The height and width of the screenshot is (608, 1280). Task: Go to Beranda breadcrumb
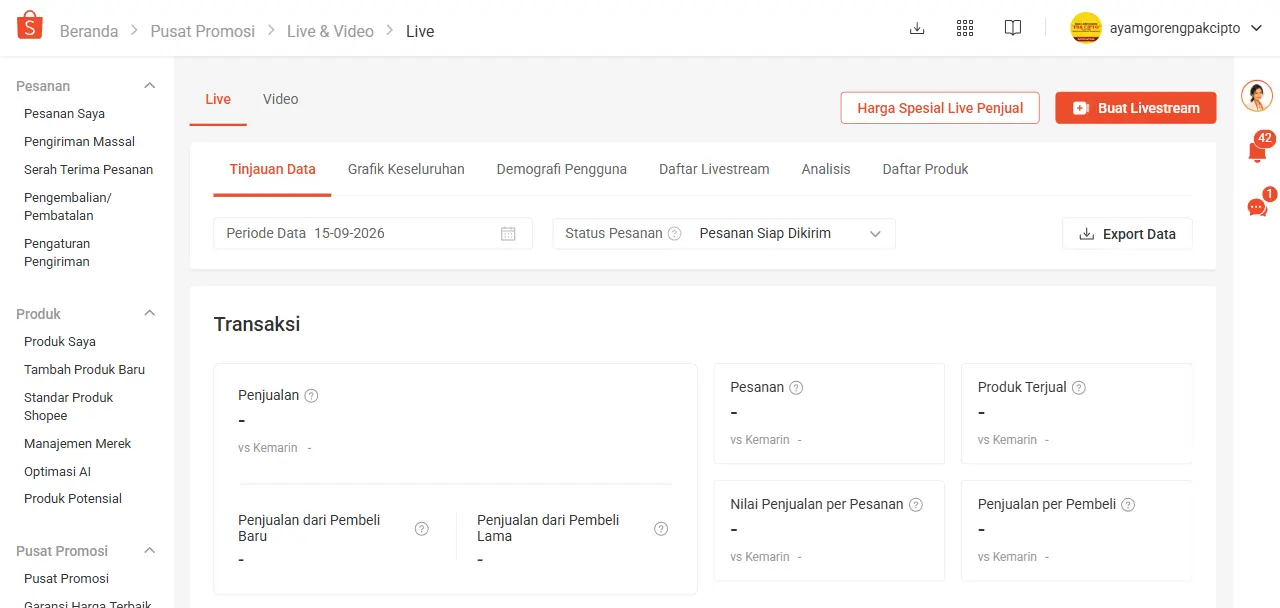click(89, 32)
